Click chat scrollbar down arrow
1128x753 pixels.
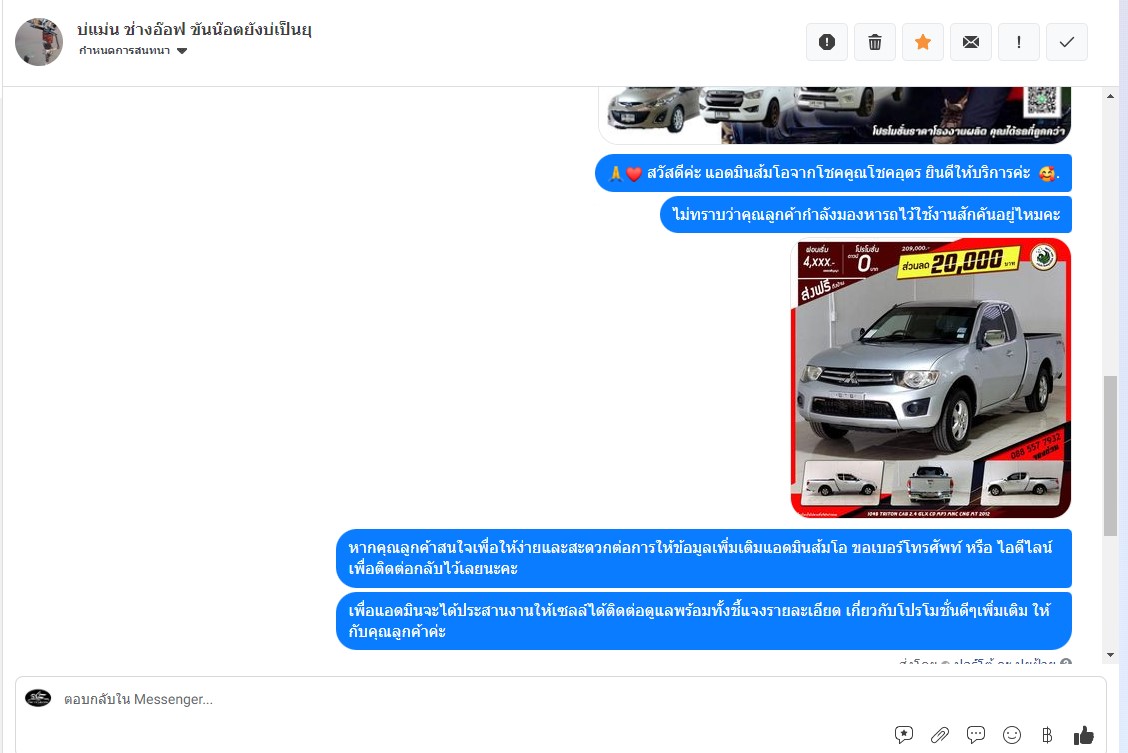(x=1111, y=655)
